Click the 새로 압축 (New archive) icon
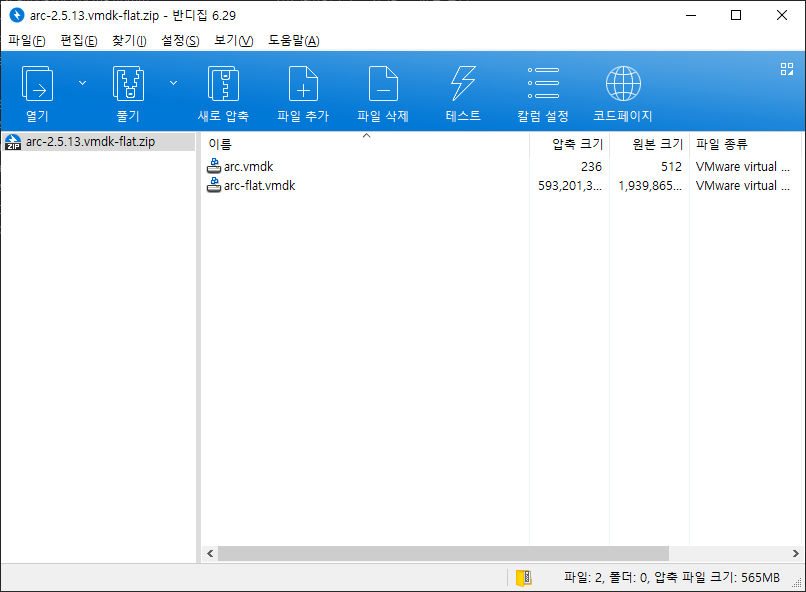 point(223,86)
